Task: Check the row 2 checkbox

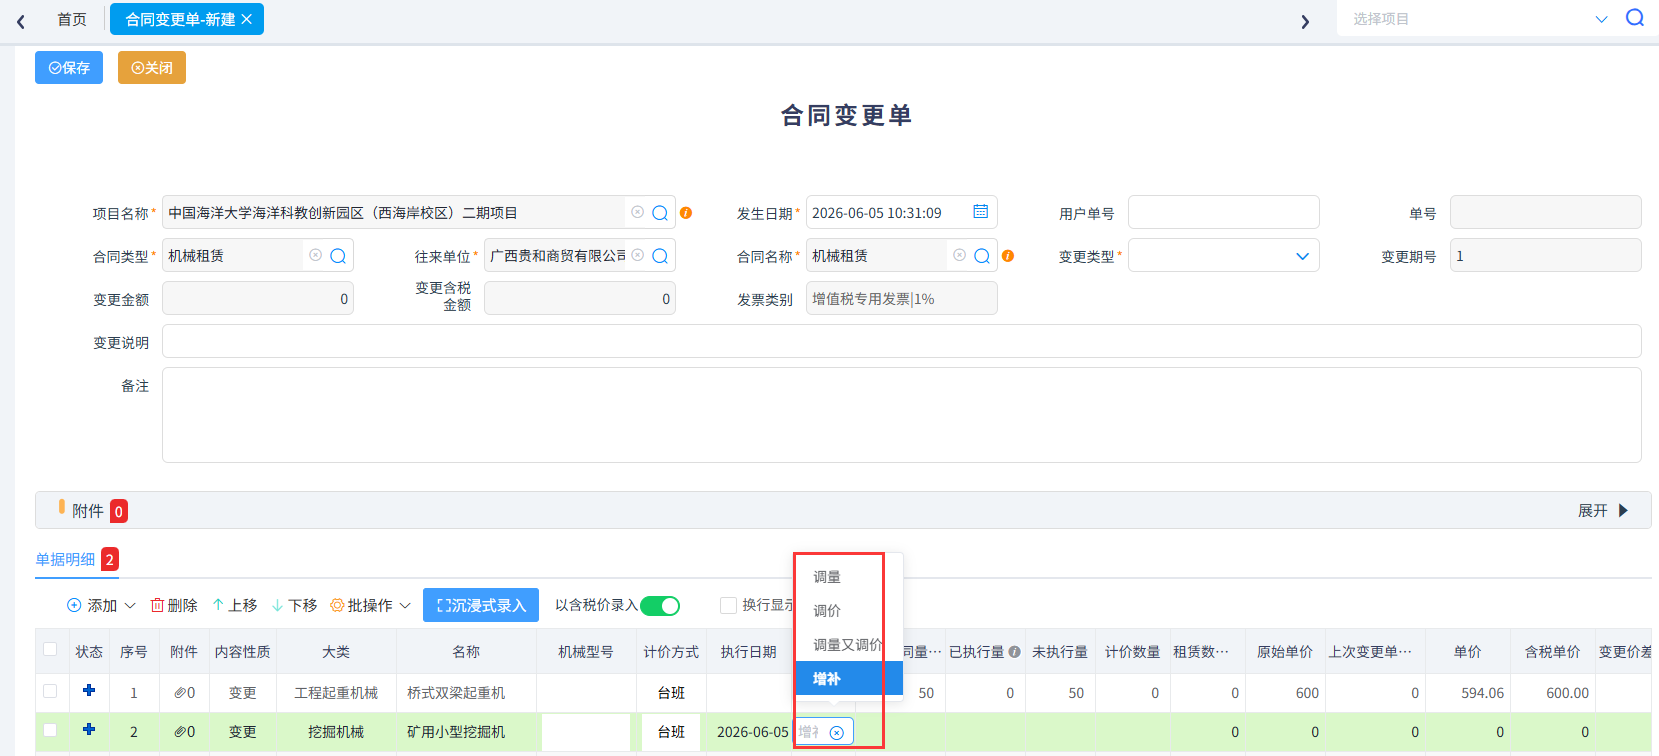Action: (x=50, y=730)
